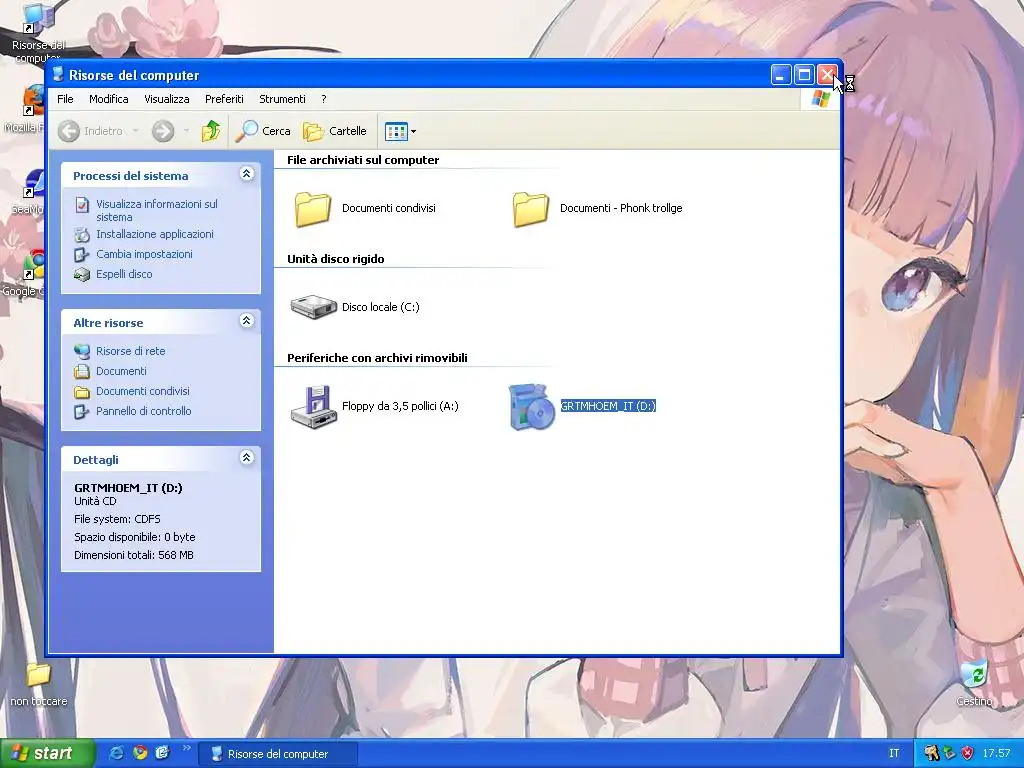Viewport: 1024px width, 768px height.
Task: Collapse the Altre risorse panel
Action: click(246, 321)
